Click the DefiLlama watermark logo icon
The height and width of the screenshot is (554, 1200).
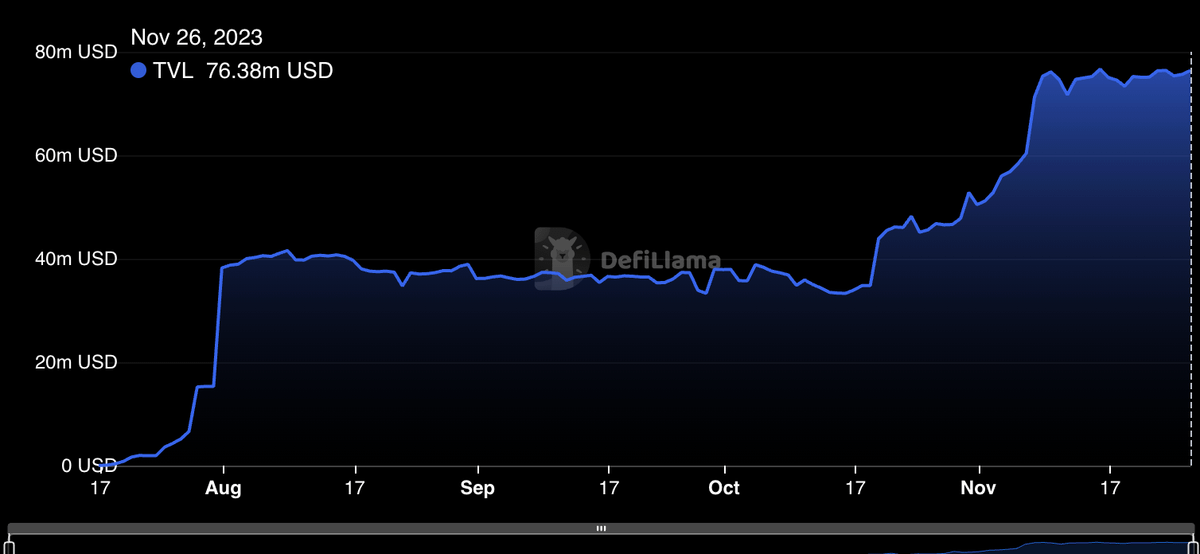point(562,260)
